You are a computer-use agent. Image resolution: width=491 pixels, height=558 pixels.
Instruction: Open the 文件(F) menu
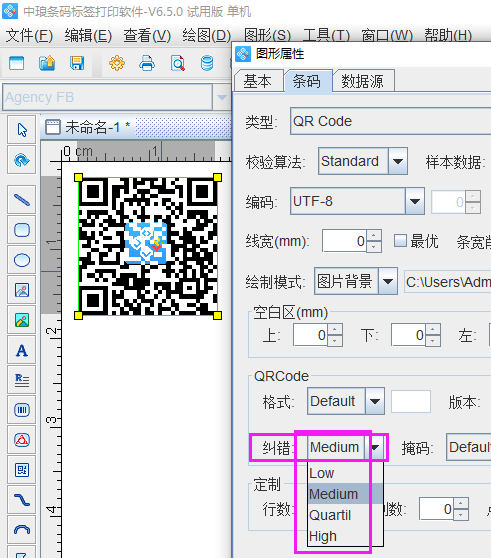click(30, 36)
